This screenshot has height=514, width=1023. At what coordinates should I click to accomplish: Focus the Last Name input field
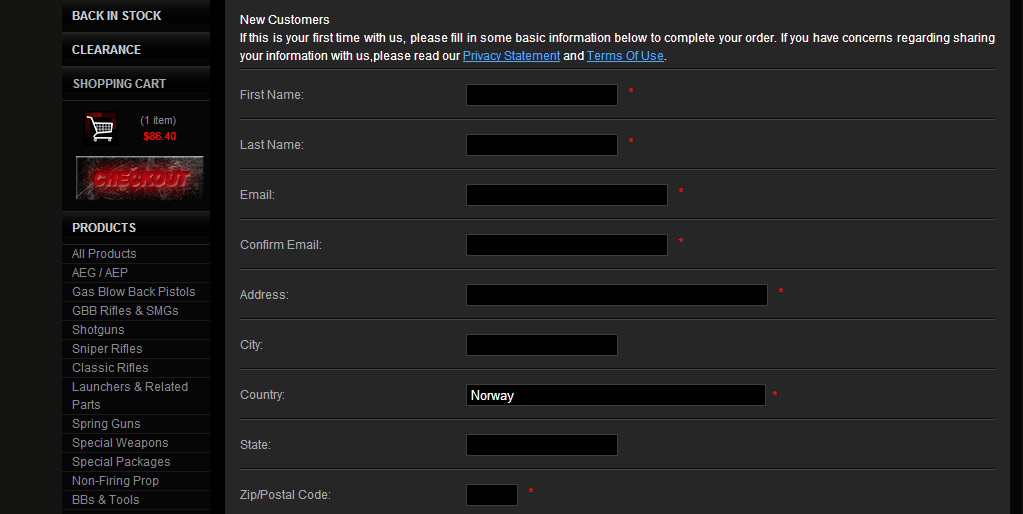point(542,145)
